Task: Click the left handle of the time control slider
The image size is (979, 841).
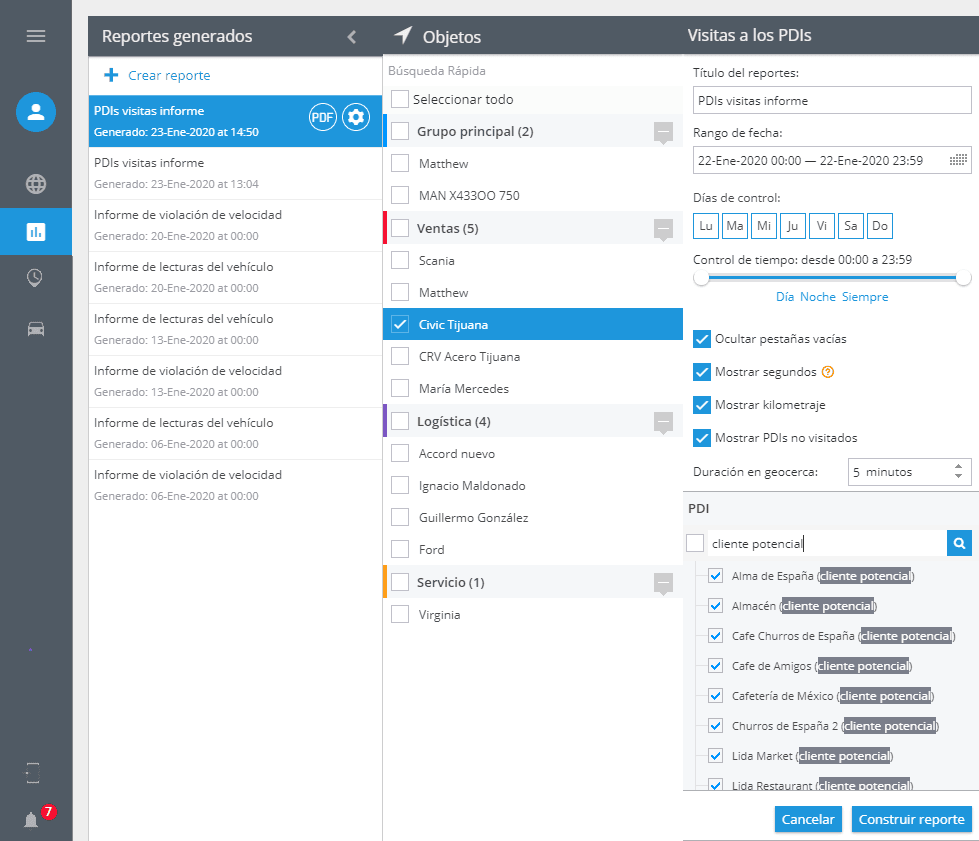Action: (x=701, y=278)
